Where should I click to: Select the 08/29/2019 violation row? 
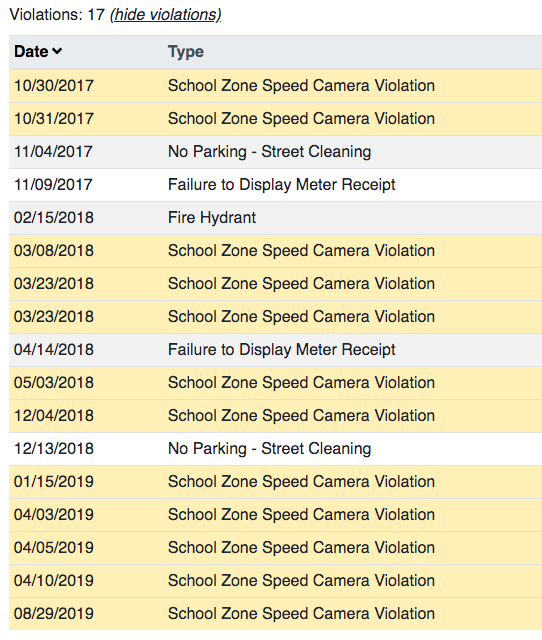pyautogui.click(x=275, y=614)
